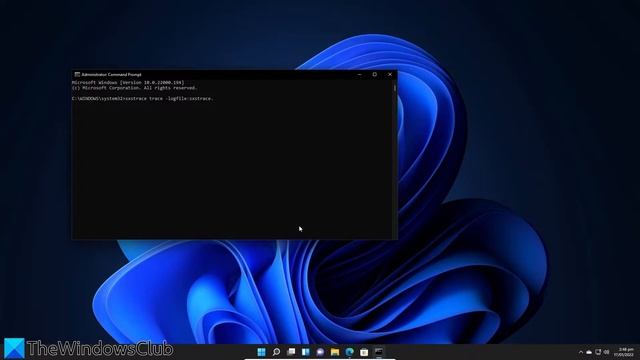Viewport: 640px width, 360px height.
Task: Click the 'sxstrace trace -logfile:sxstrace.' command line
Action: click(169, 98)
